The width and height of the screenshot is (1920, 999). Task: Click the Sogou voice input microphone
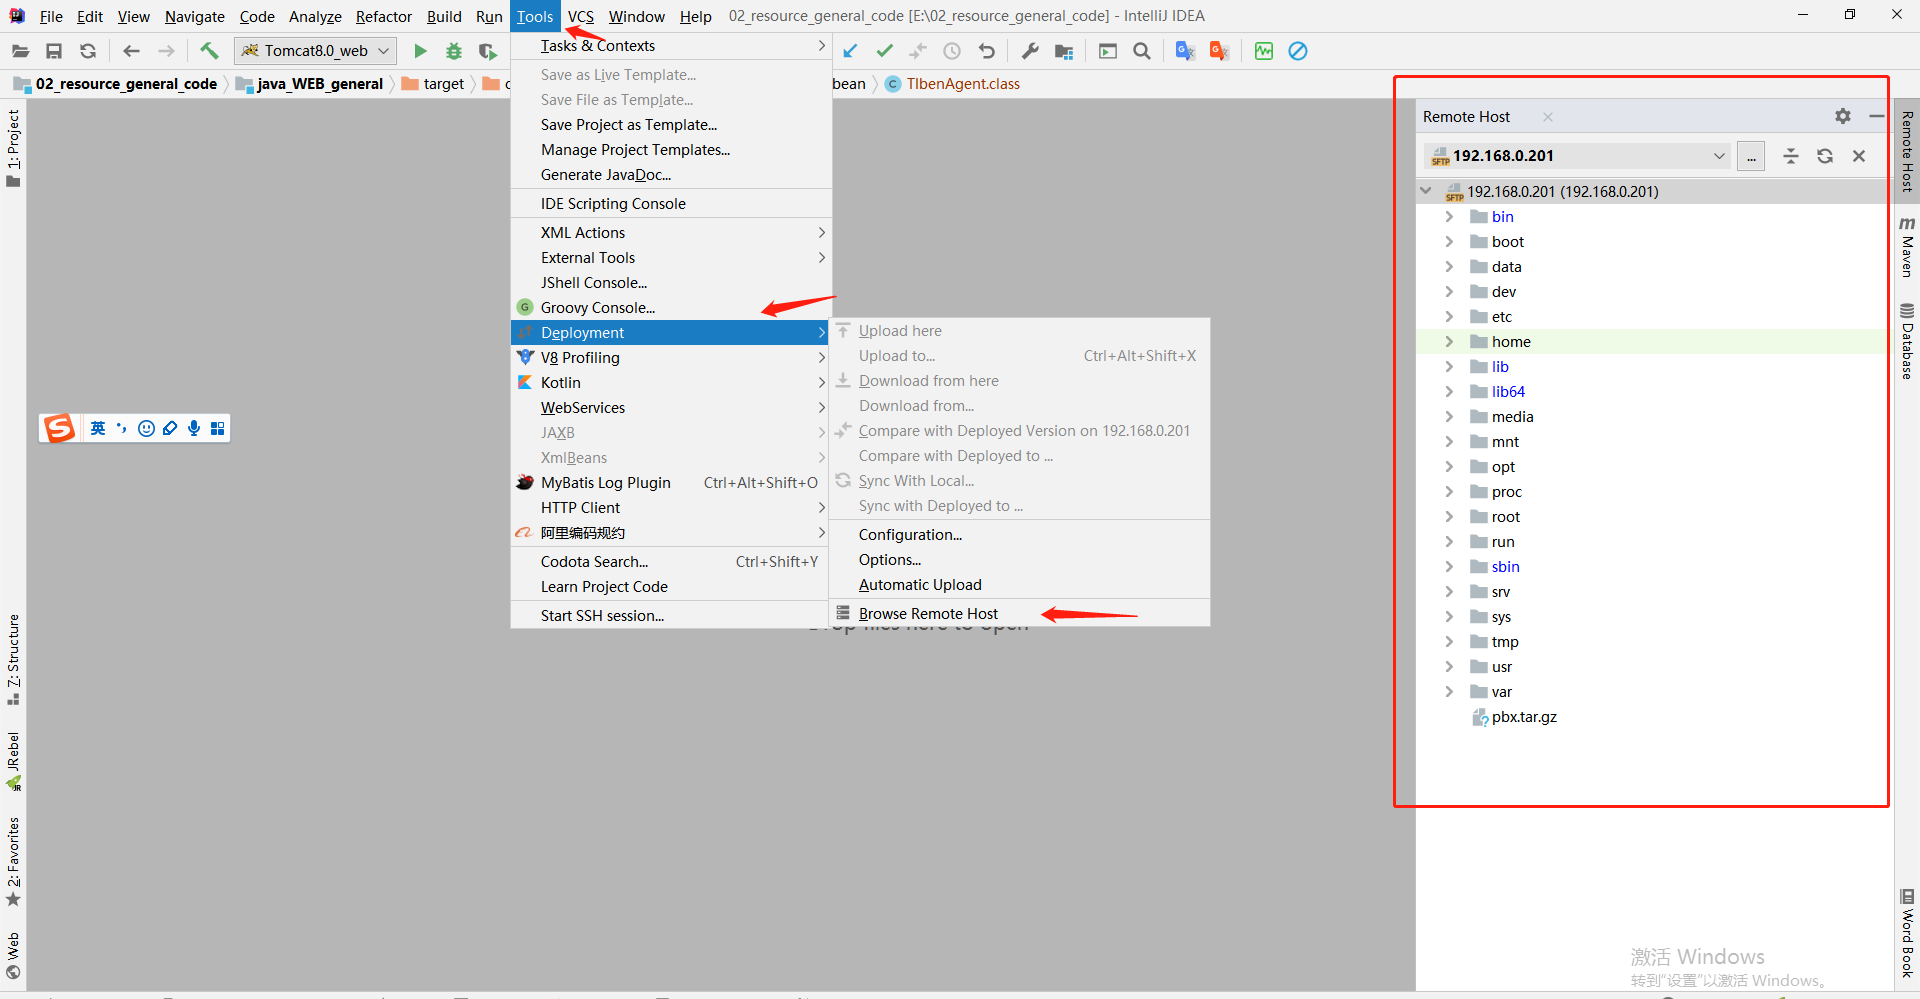tap(194, 428)
